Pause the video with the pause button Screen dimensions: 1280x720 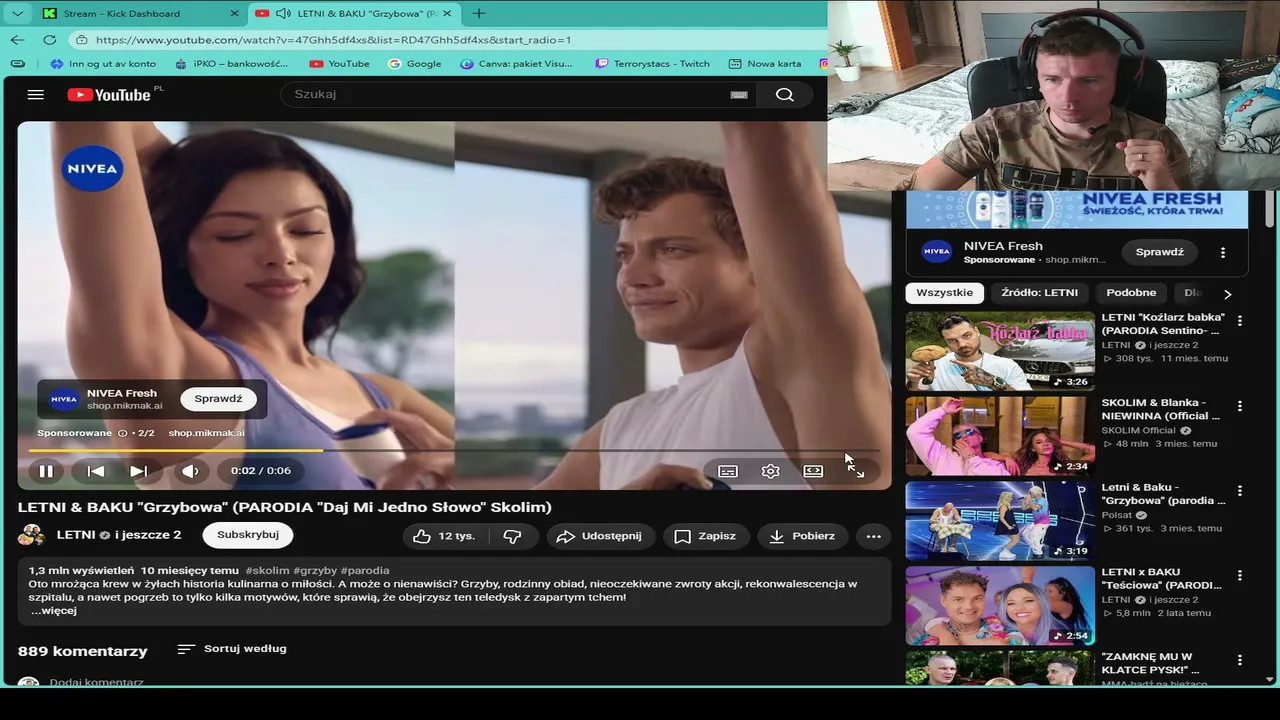46,471
